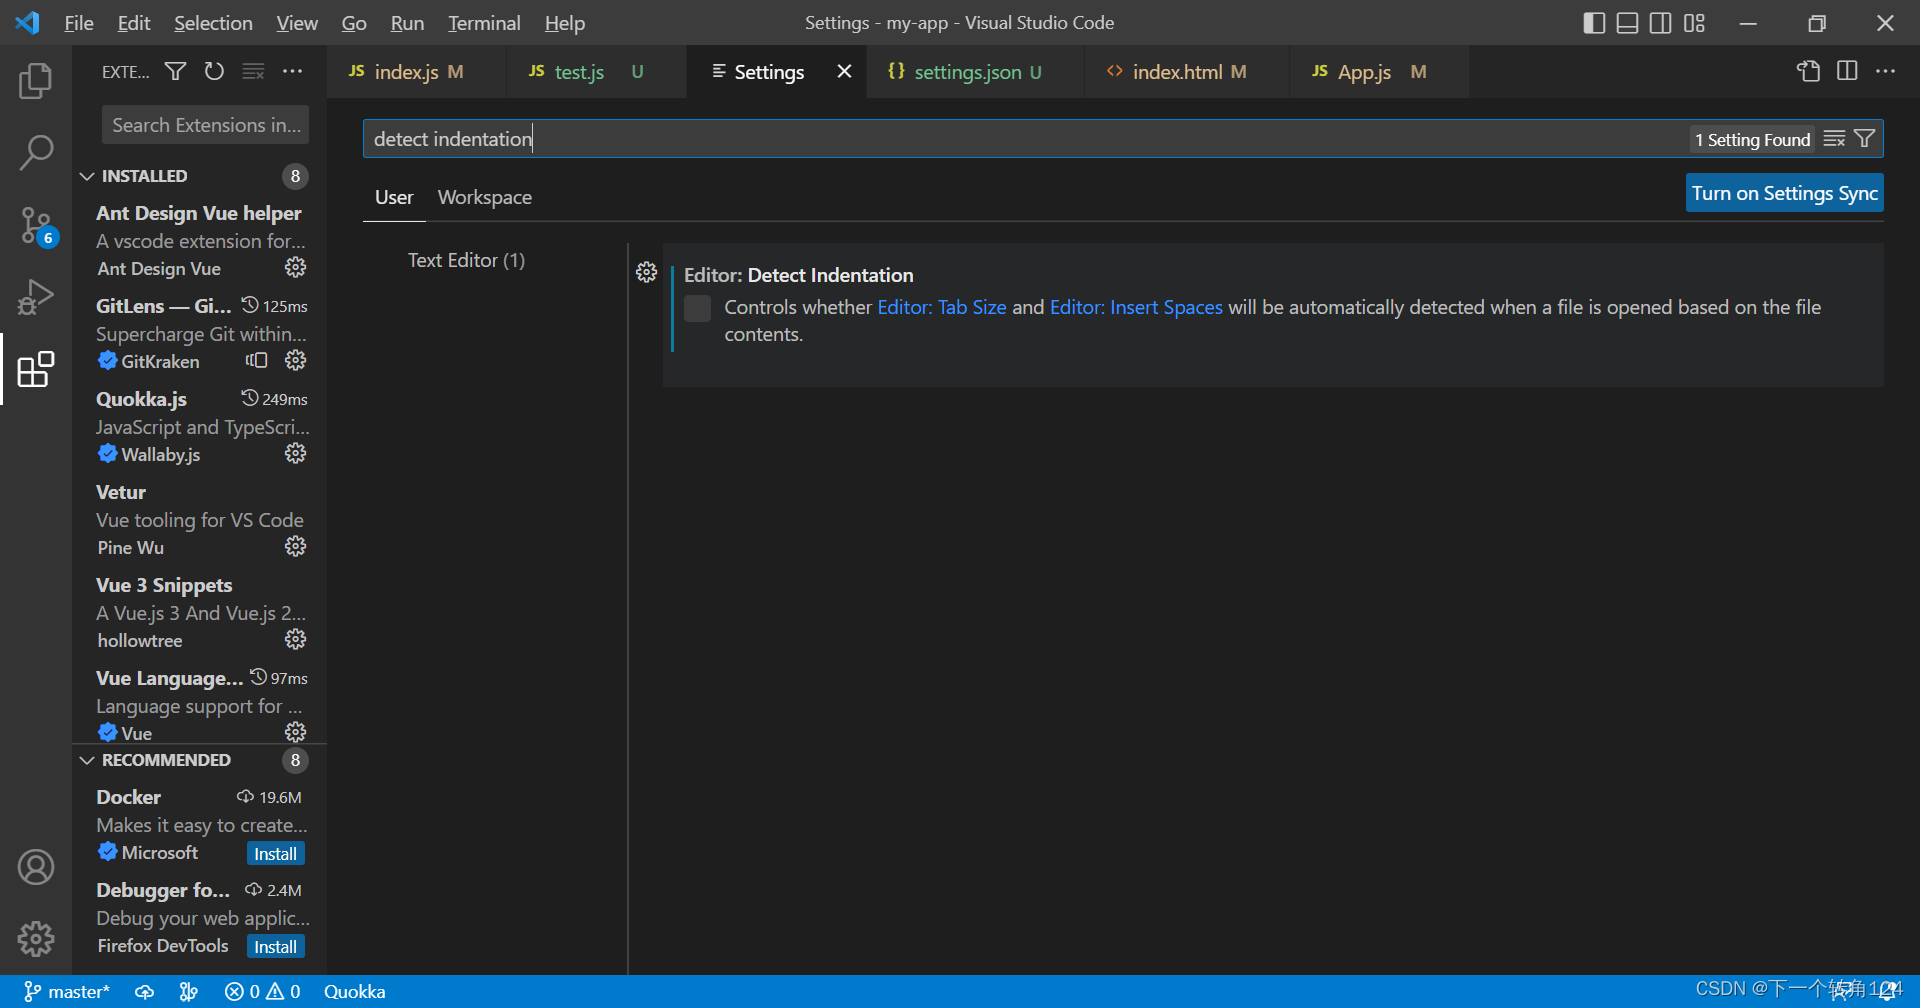Open the Help menu
This screenshot has height=1008, width=1920.
tap(565, 23)
